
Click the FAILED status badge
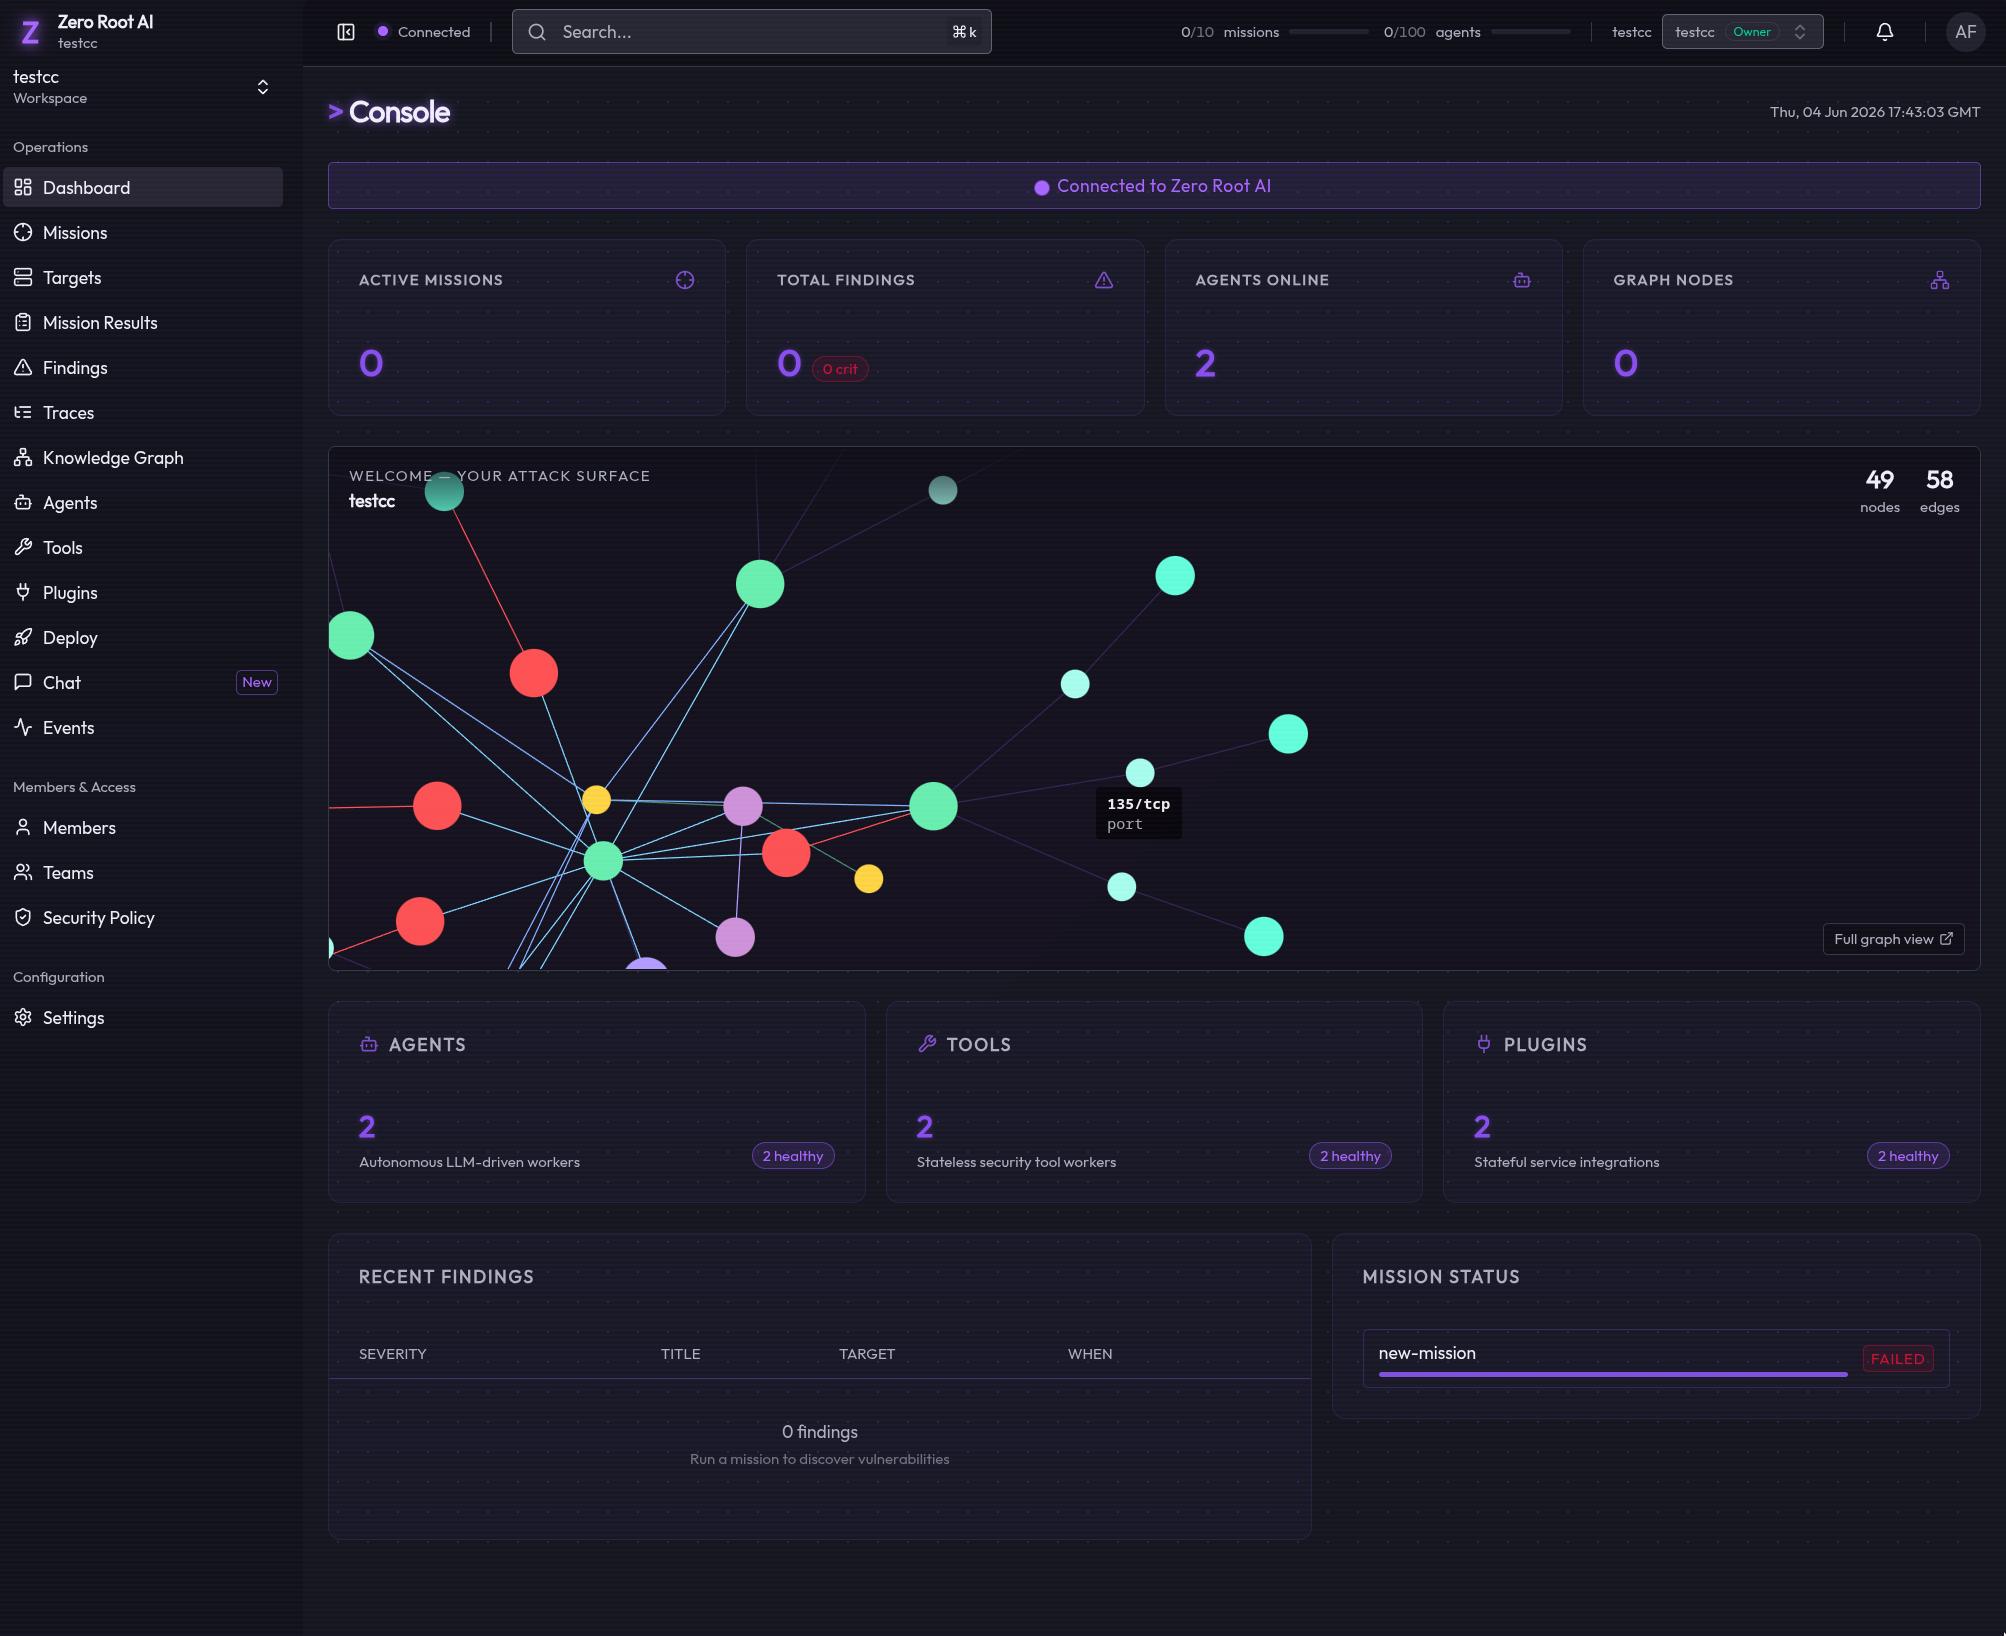coord(1897,1359)
